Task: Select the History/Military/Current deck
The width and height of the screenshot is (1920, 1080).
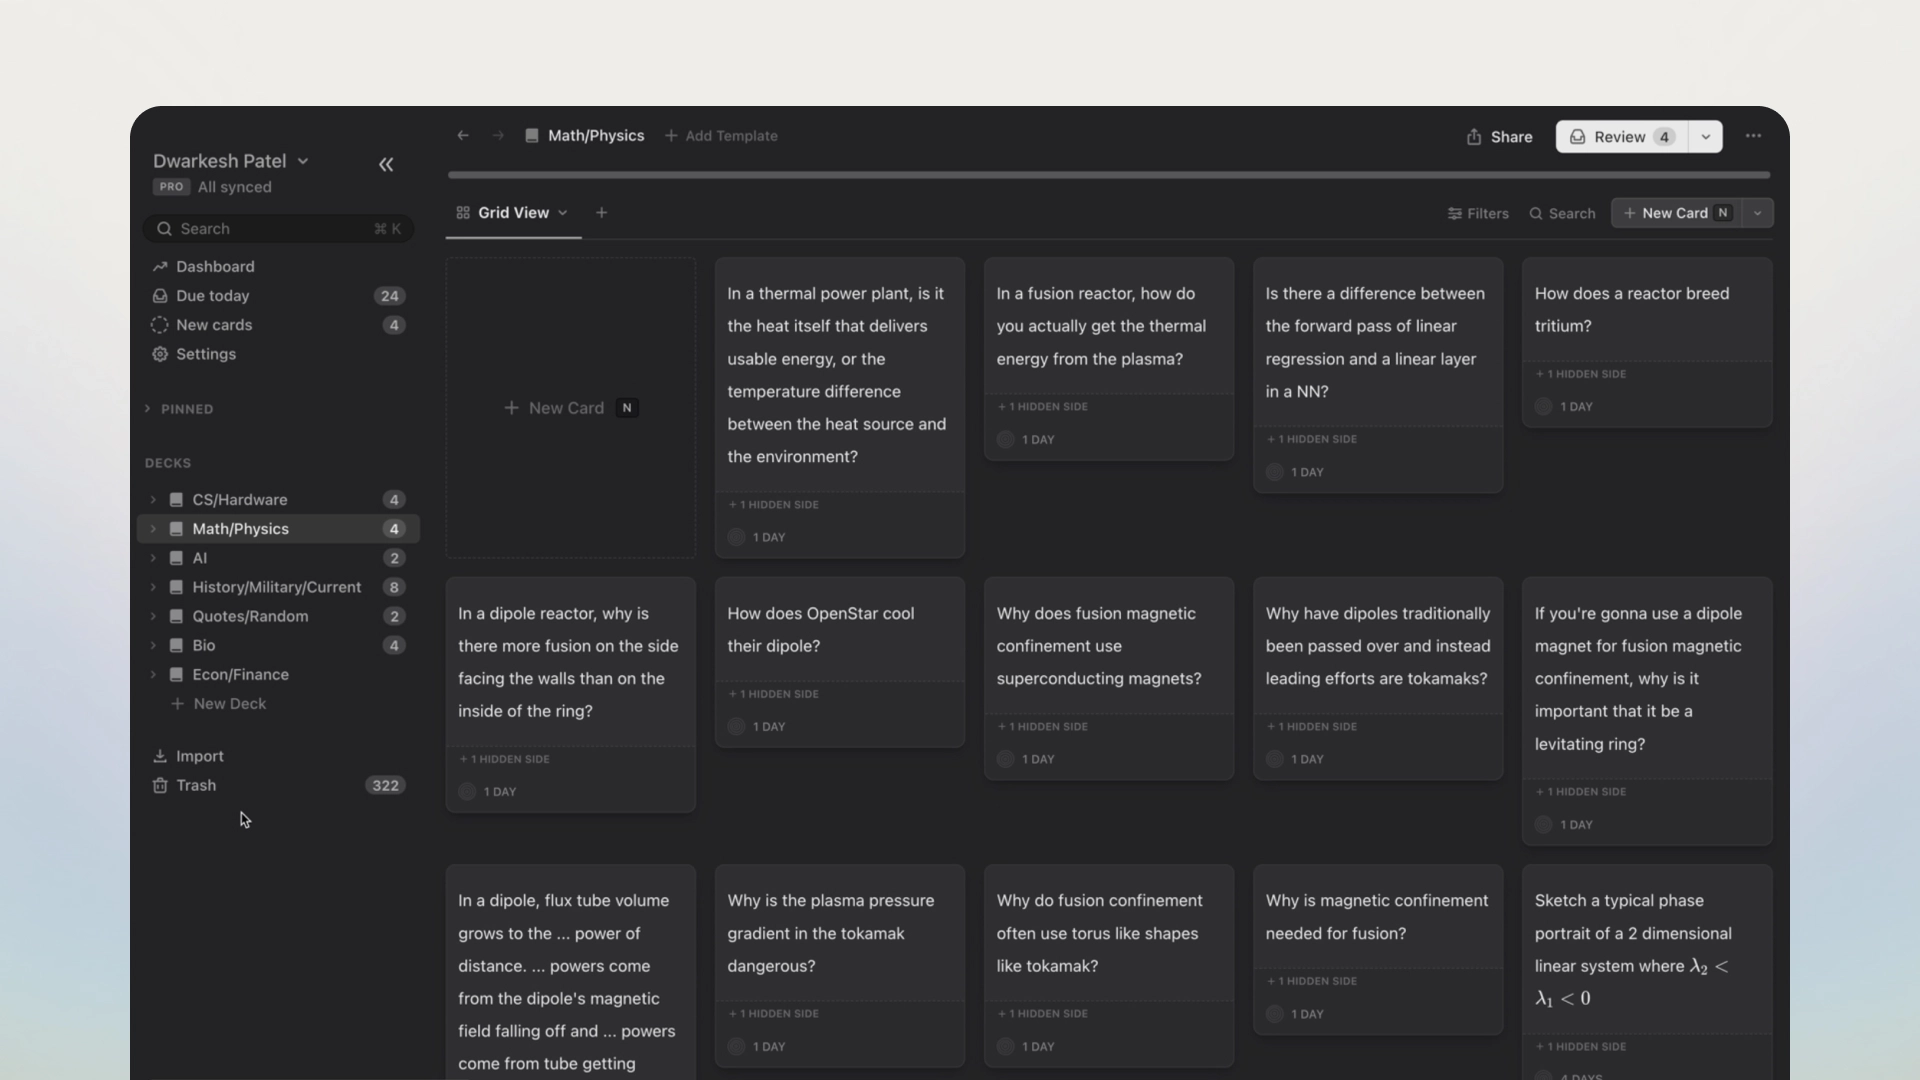Action: pyautogui.click(x=276, y=588)
